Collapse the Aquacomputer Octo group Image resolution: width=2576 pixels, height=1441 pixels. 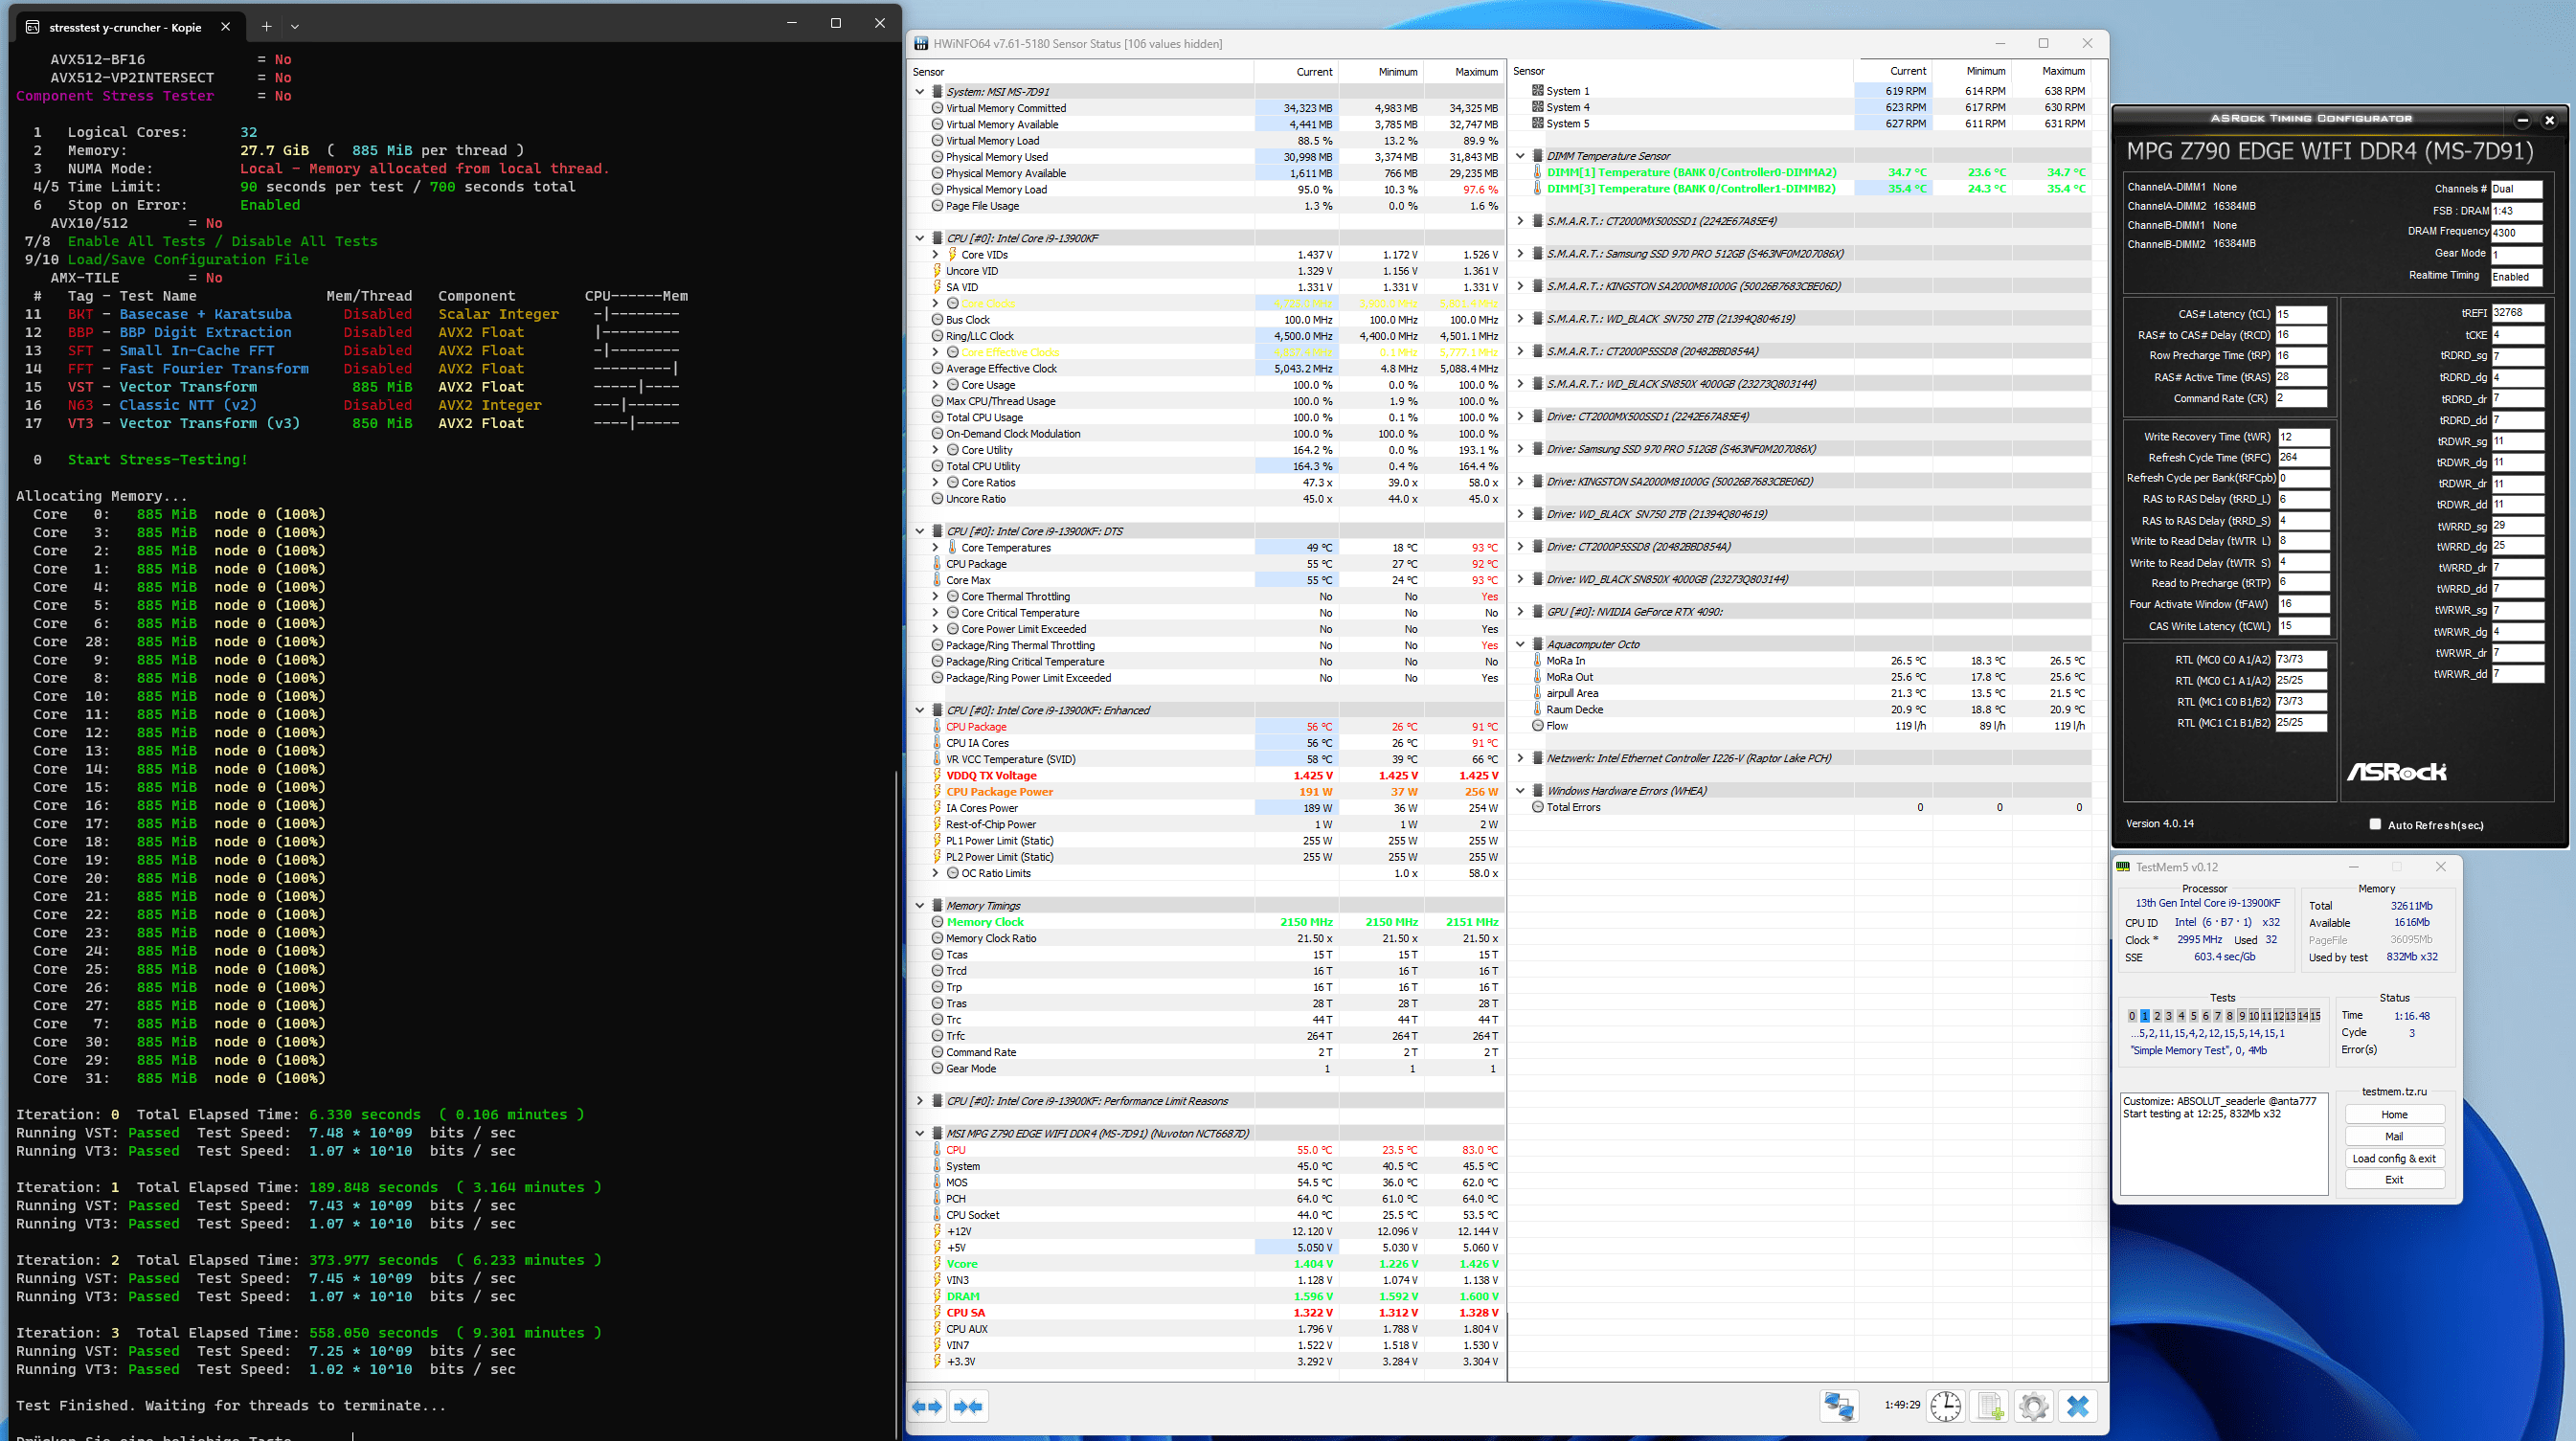1521,644
